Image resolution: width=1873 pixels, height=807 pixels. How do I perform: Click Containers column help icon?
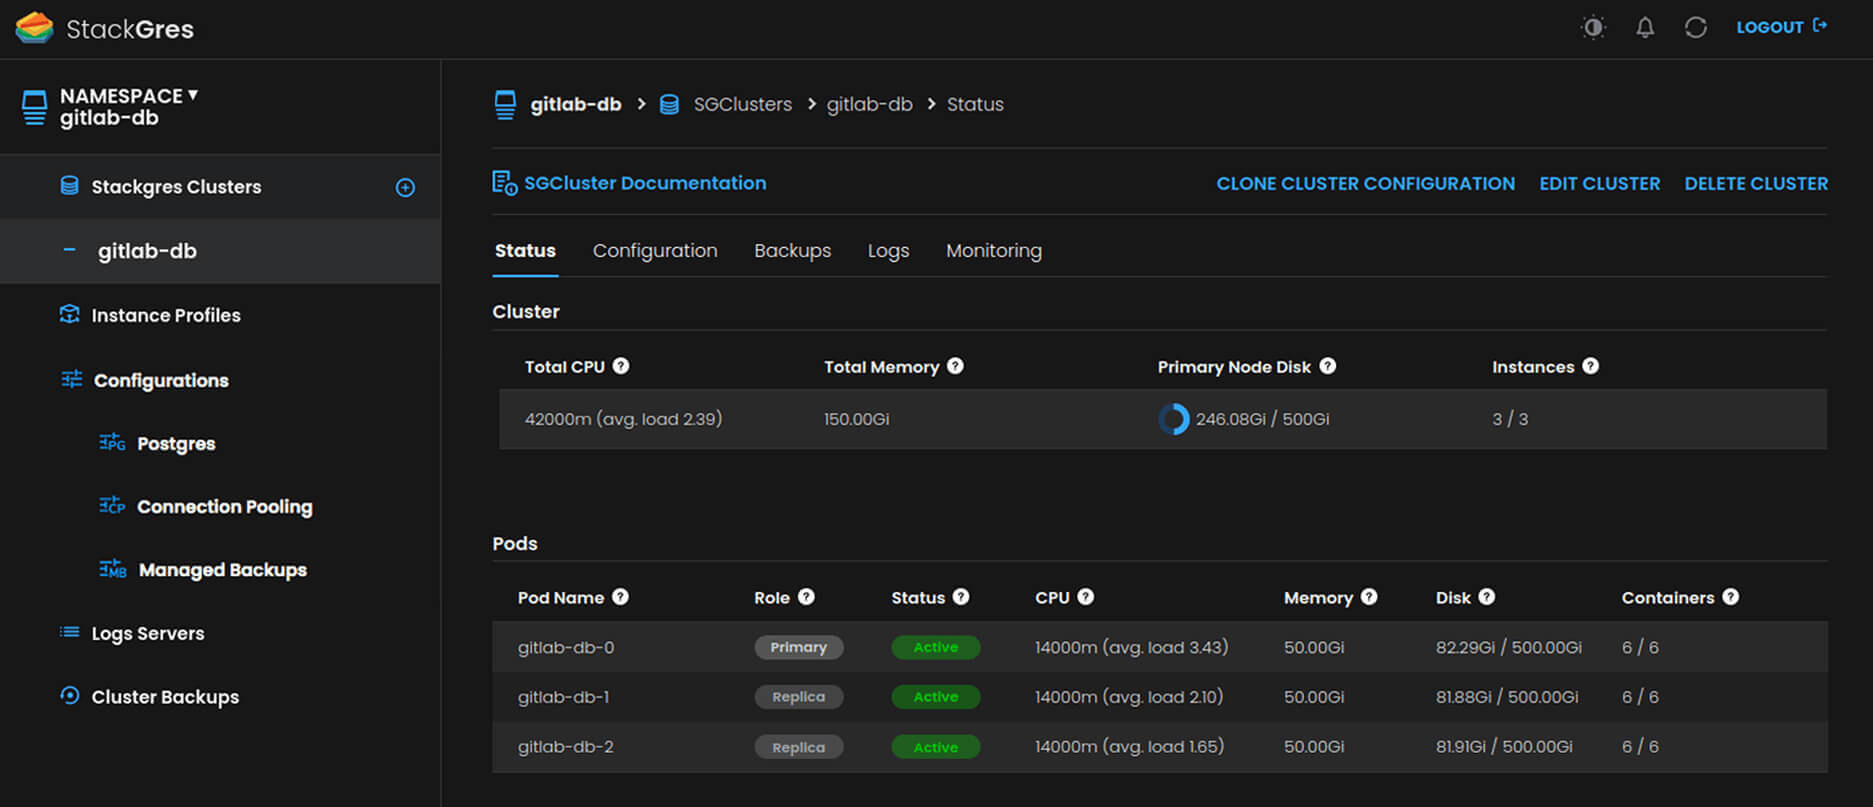coord(1730,597)
